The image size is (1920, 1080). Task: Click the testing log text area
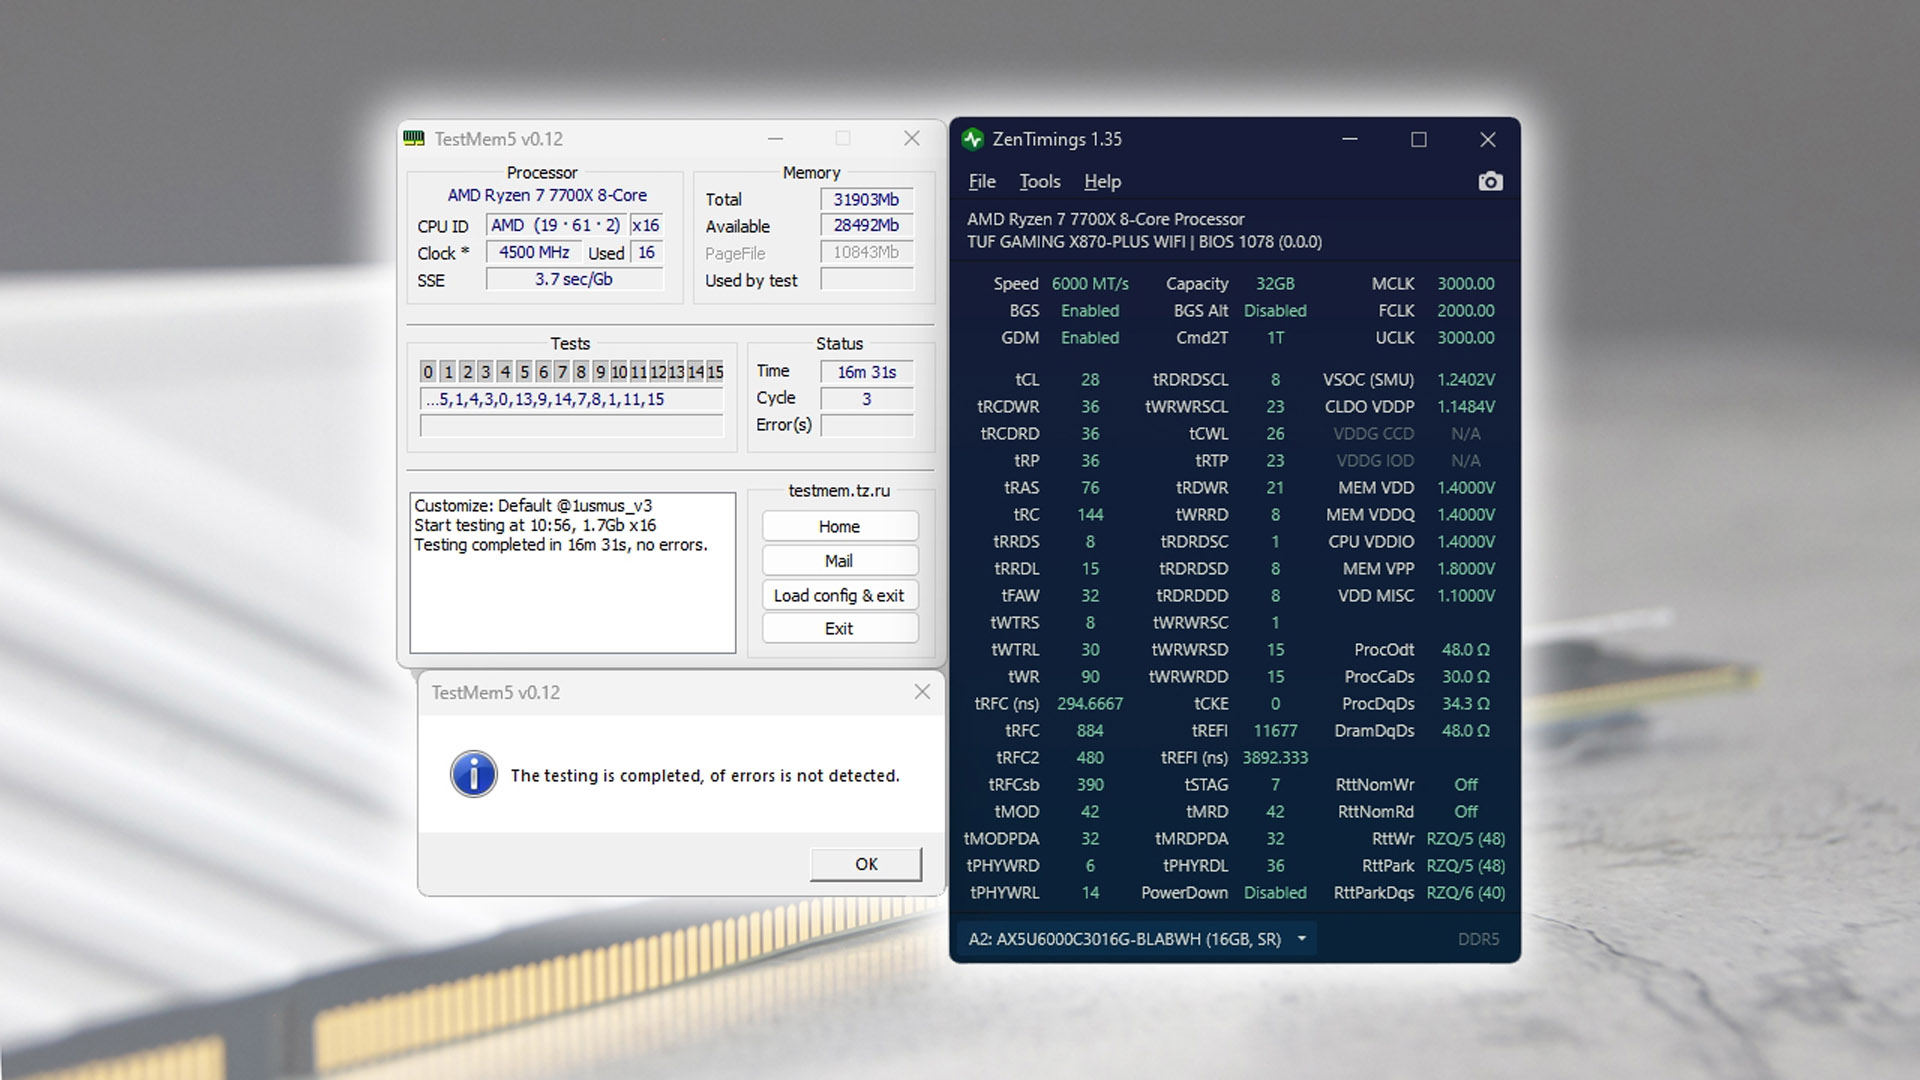click(x=572, y=572)
